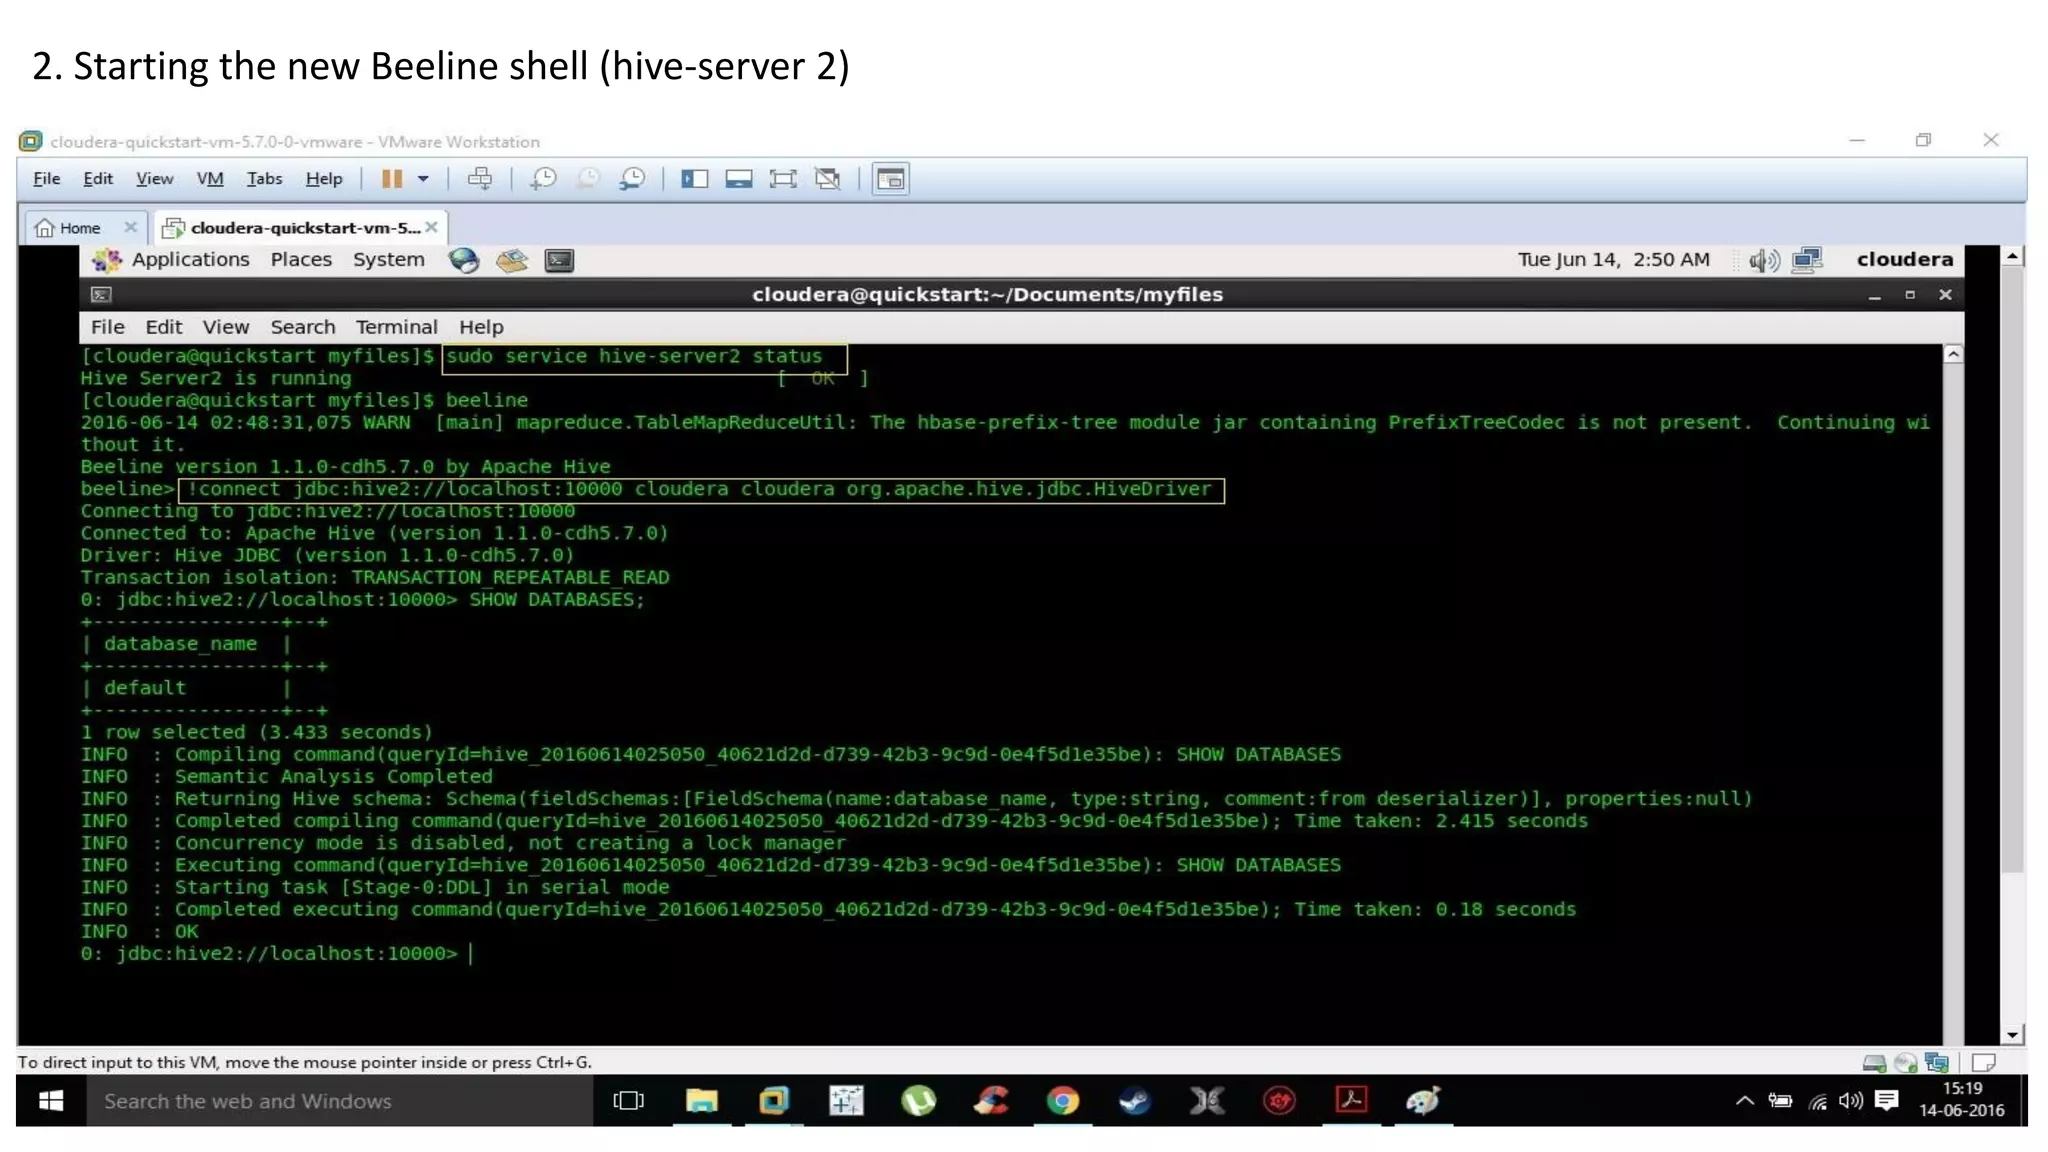Open the VMware File menu
2048x1152 pixels.
pos(47,179)
